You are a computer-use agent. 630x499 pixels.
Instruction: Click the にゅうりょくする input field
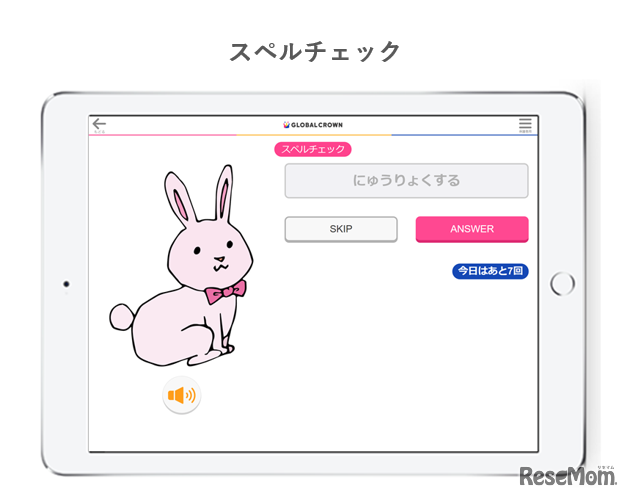tap(406, 180)
